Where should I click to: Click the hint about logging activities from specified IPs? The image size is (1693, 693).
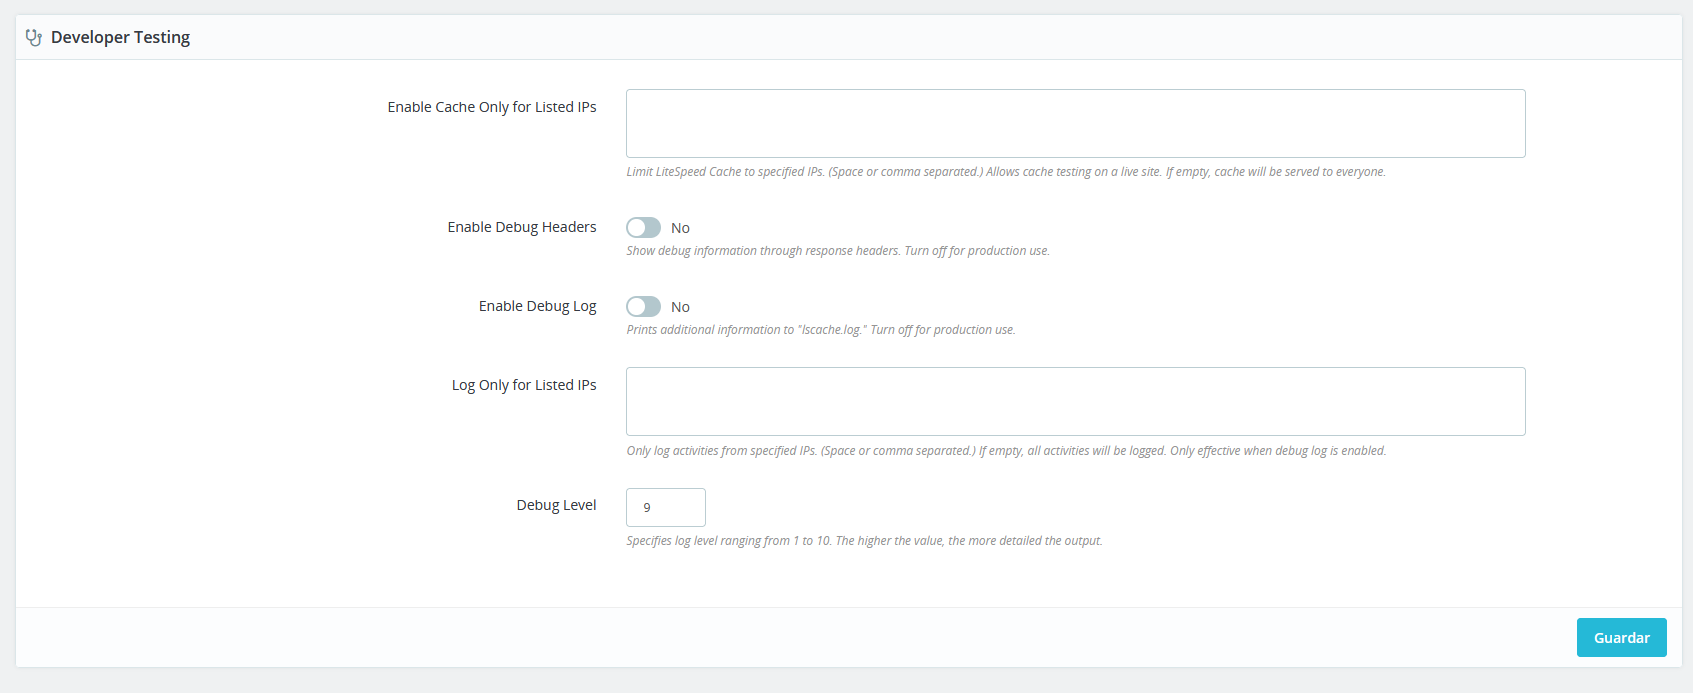[1005, 451]
